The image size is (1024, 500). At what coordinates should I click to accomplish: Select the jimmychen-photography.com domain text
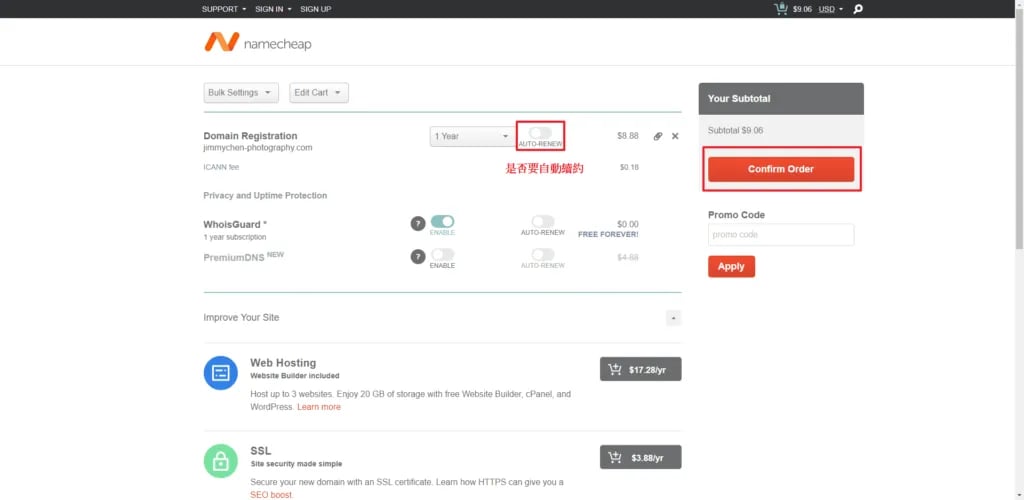(x=258, y=148)
